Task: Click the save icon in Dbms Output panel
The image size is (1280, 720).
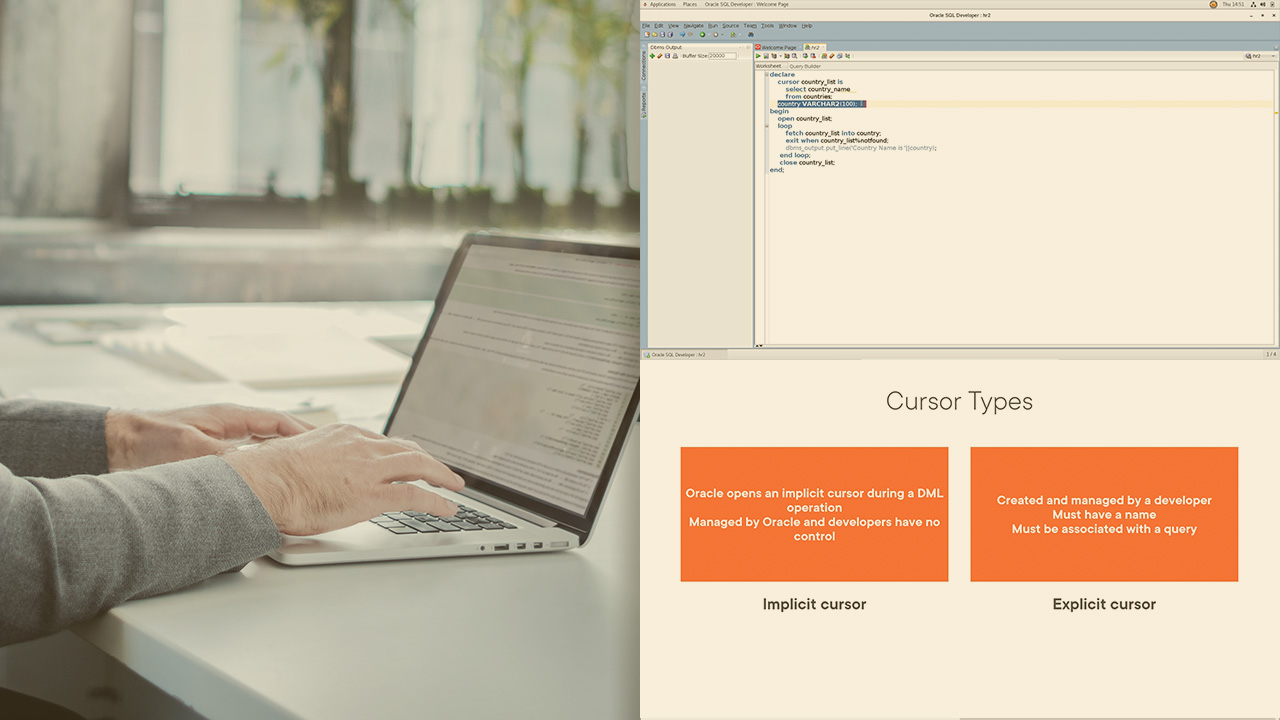Action: click(x=667, y=56)
